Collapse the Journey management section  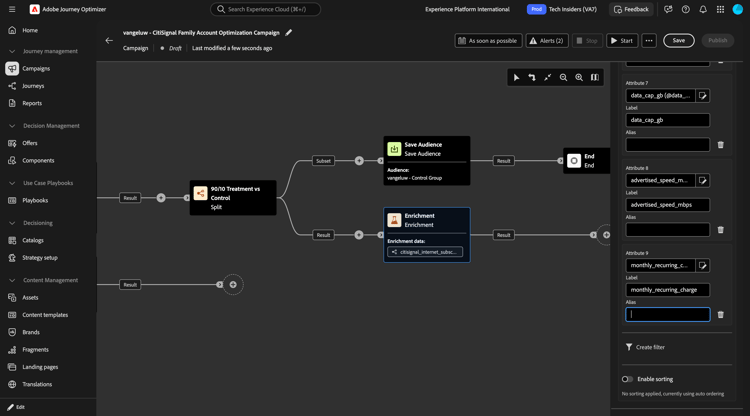tap(12, 51)
